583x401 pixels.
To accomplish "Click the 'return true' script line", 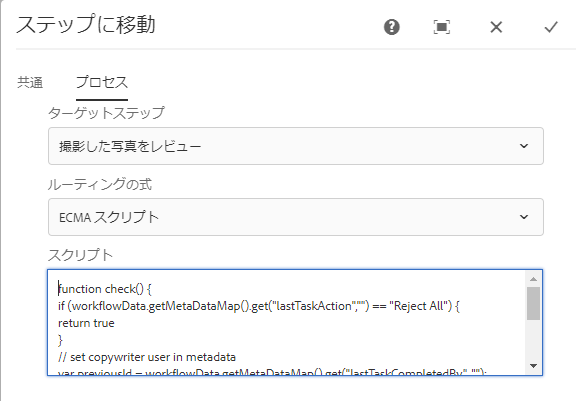I will click(86, 323).
